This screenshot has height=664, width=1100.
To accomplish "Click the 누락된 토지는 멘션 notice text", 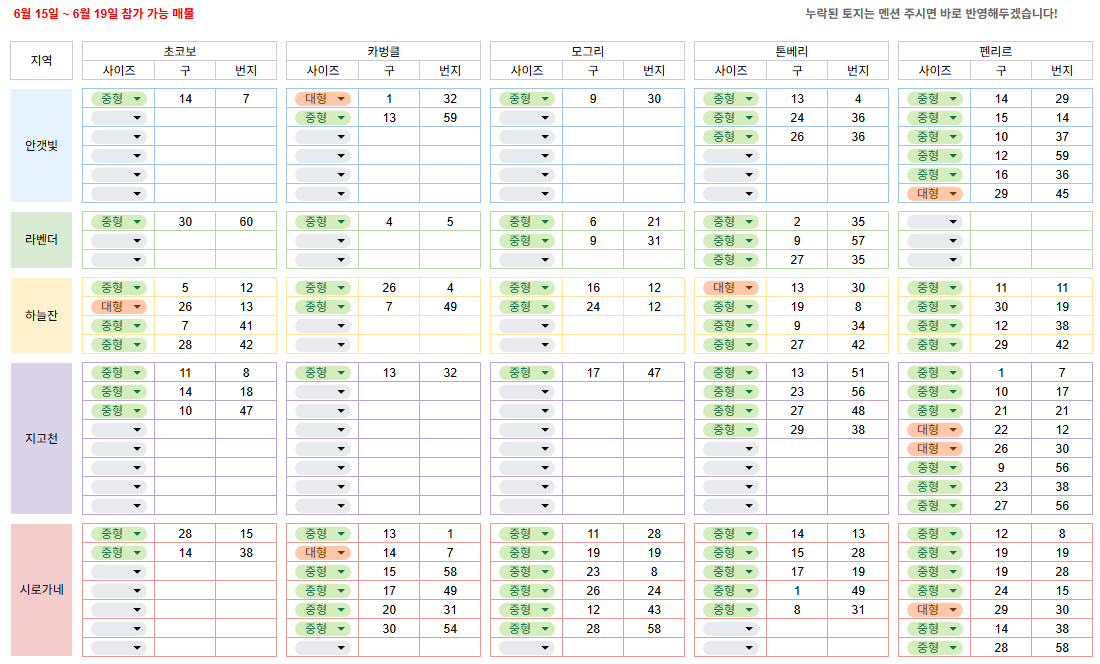I will coord(931,13).
